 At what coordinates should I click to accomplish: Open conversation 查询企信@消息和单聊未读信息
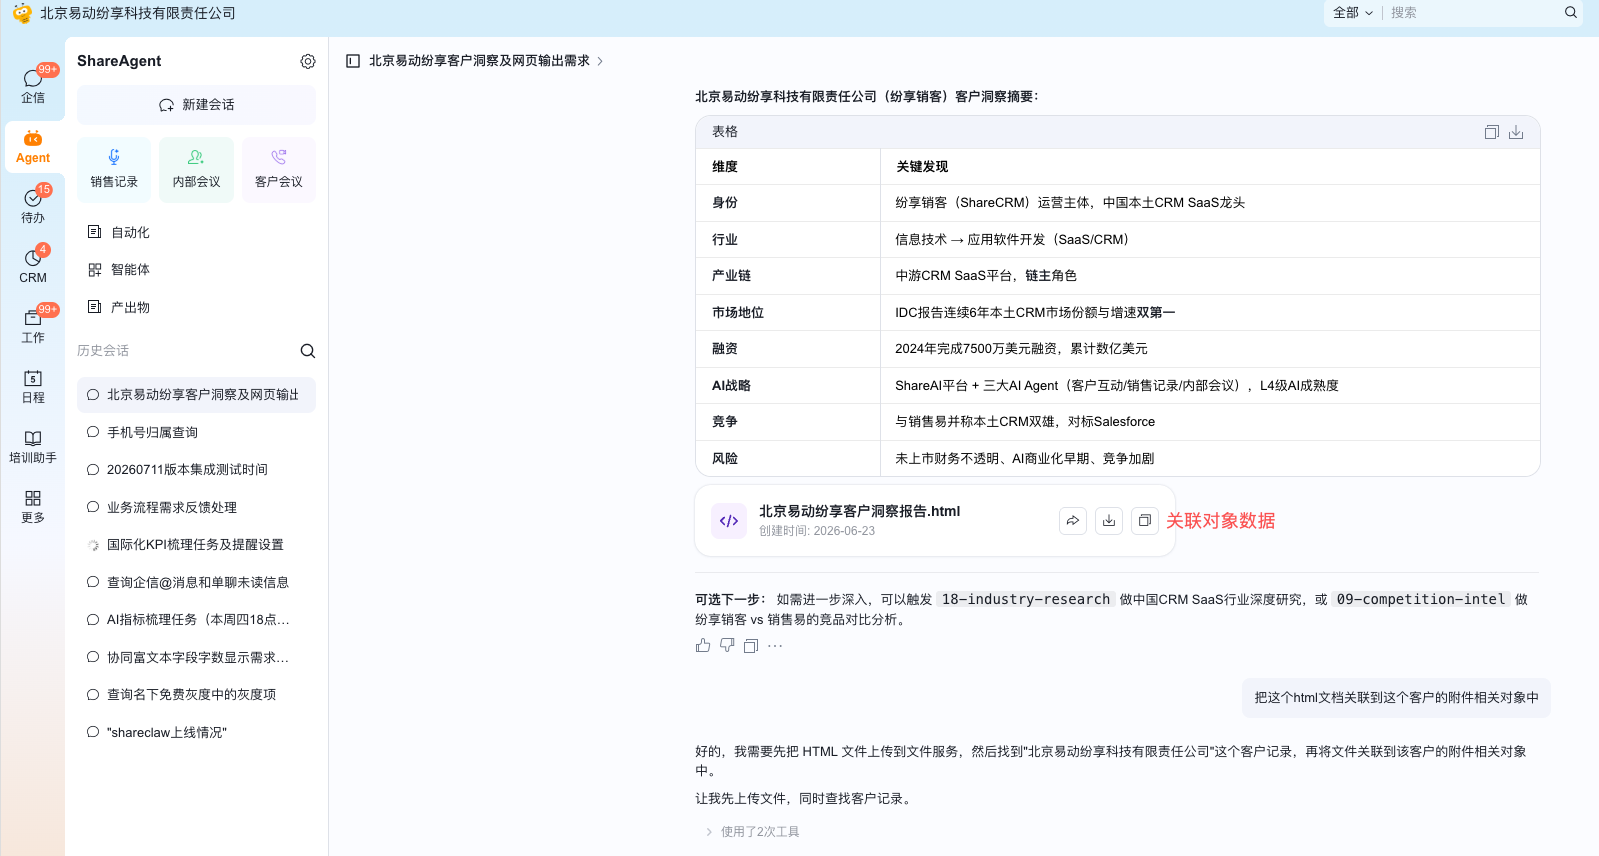coord(196,582)
